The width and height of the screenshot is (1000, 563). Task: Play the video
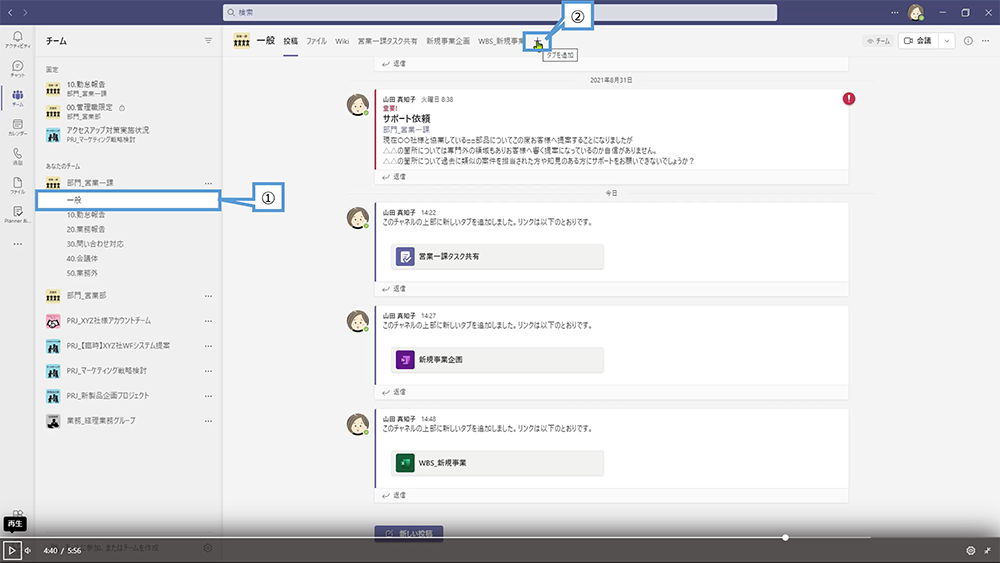[x=11, y=550]
